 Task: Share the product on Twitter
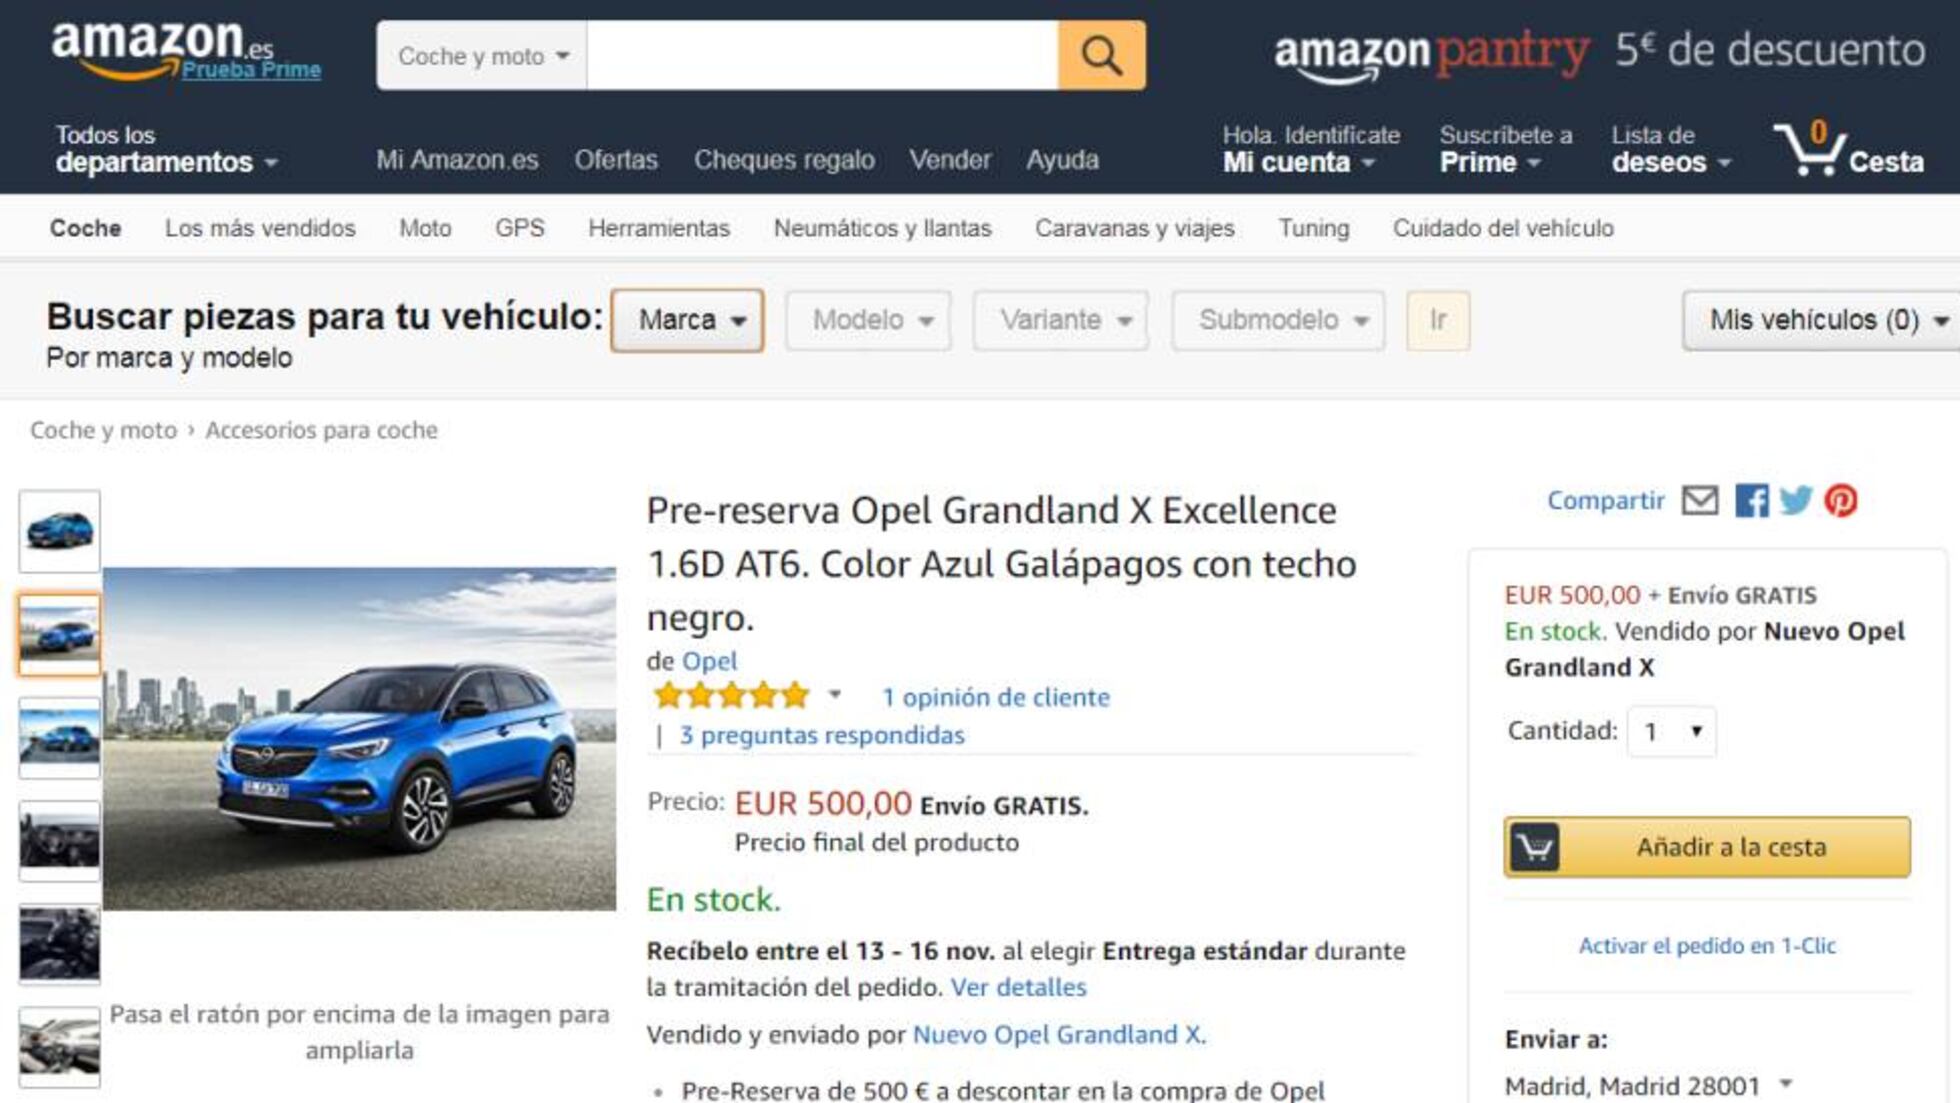1796,500
